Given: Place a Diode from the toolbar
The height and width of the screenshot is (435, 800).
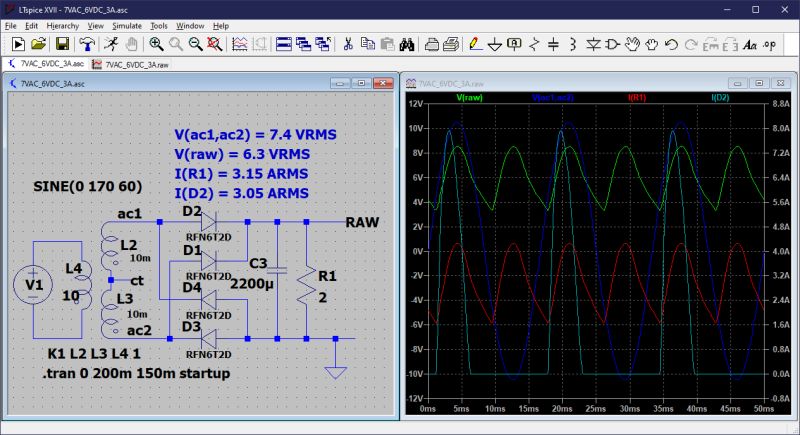Looking at the screenshot, I should [x=593, y=45].
